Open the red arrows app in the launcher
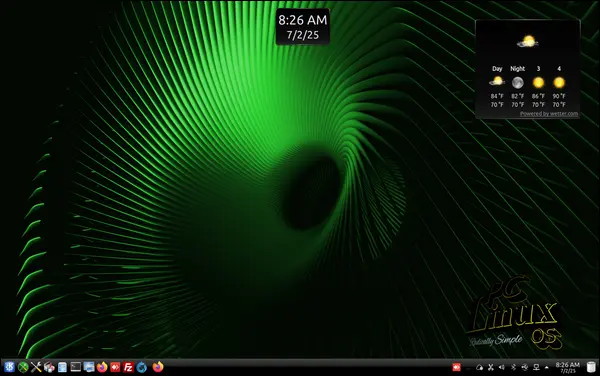Screen dimensions: 600x376 tap(115, 367)
